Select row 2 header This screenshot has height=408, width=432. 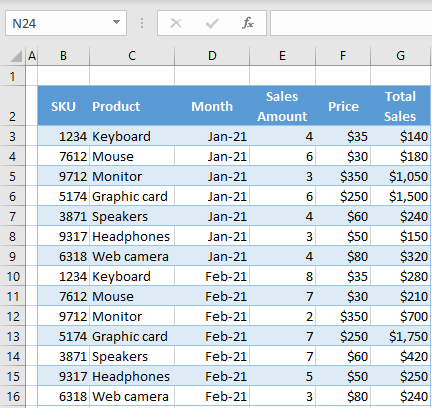tap(13, 106)
